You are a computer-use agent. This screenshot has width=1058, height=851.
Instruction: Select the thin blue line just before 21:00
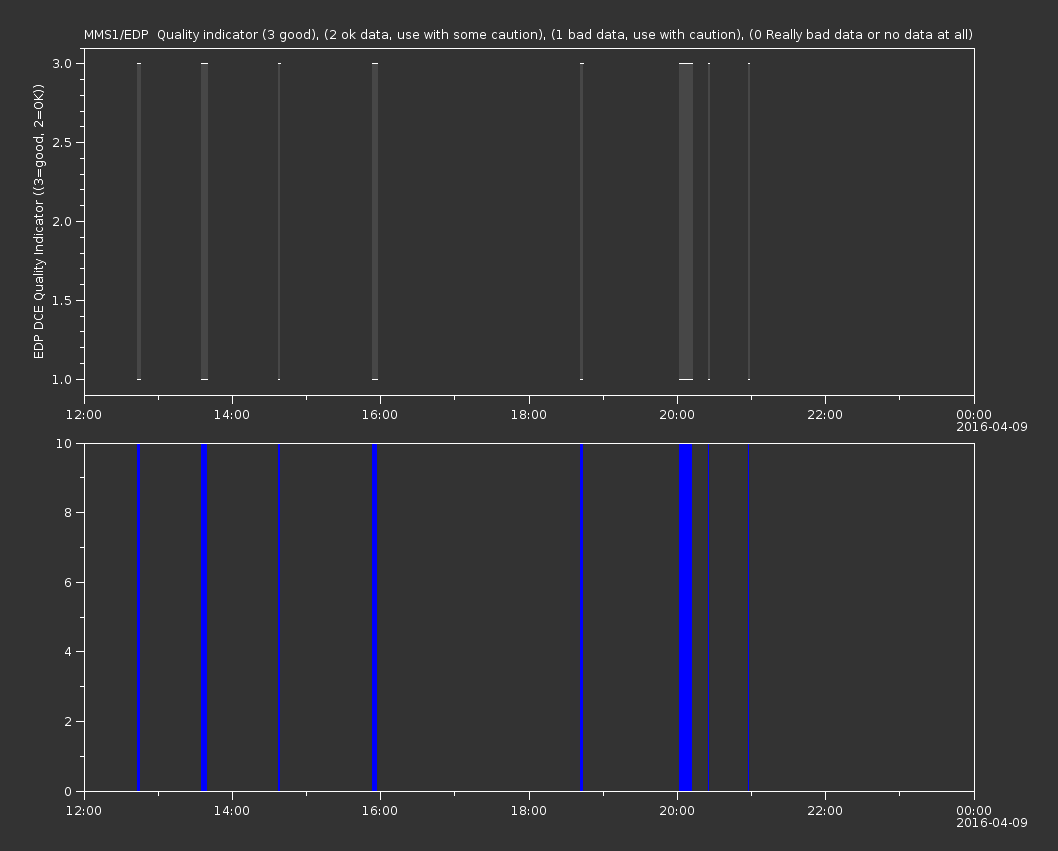748,617
